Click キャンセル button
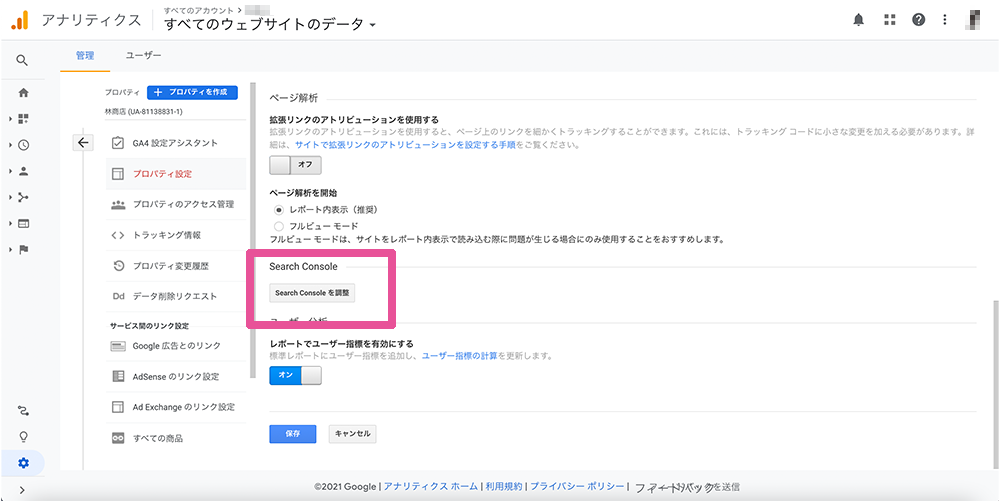The image size is (1000, 501). (x=353, y=433)
